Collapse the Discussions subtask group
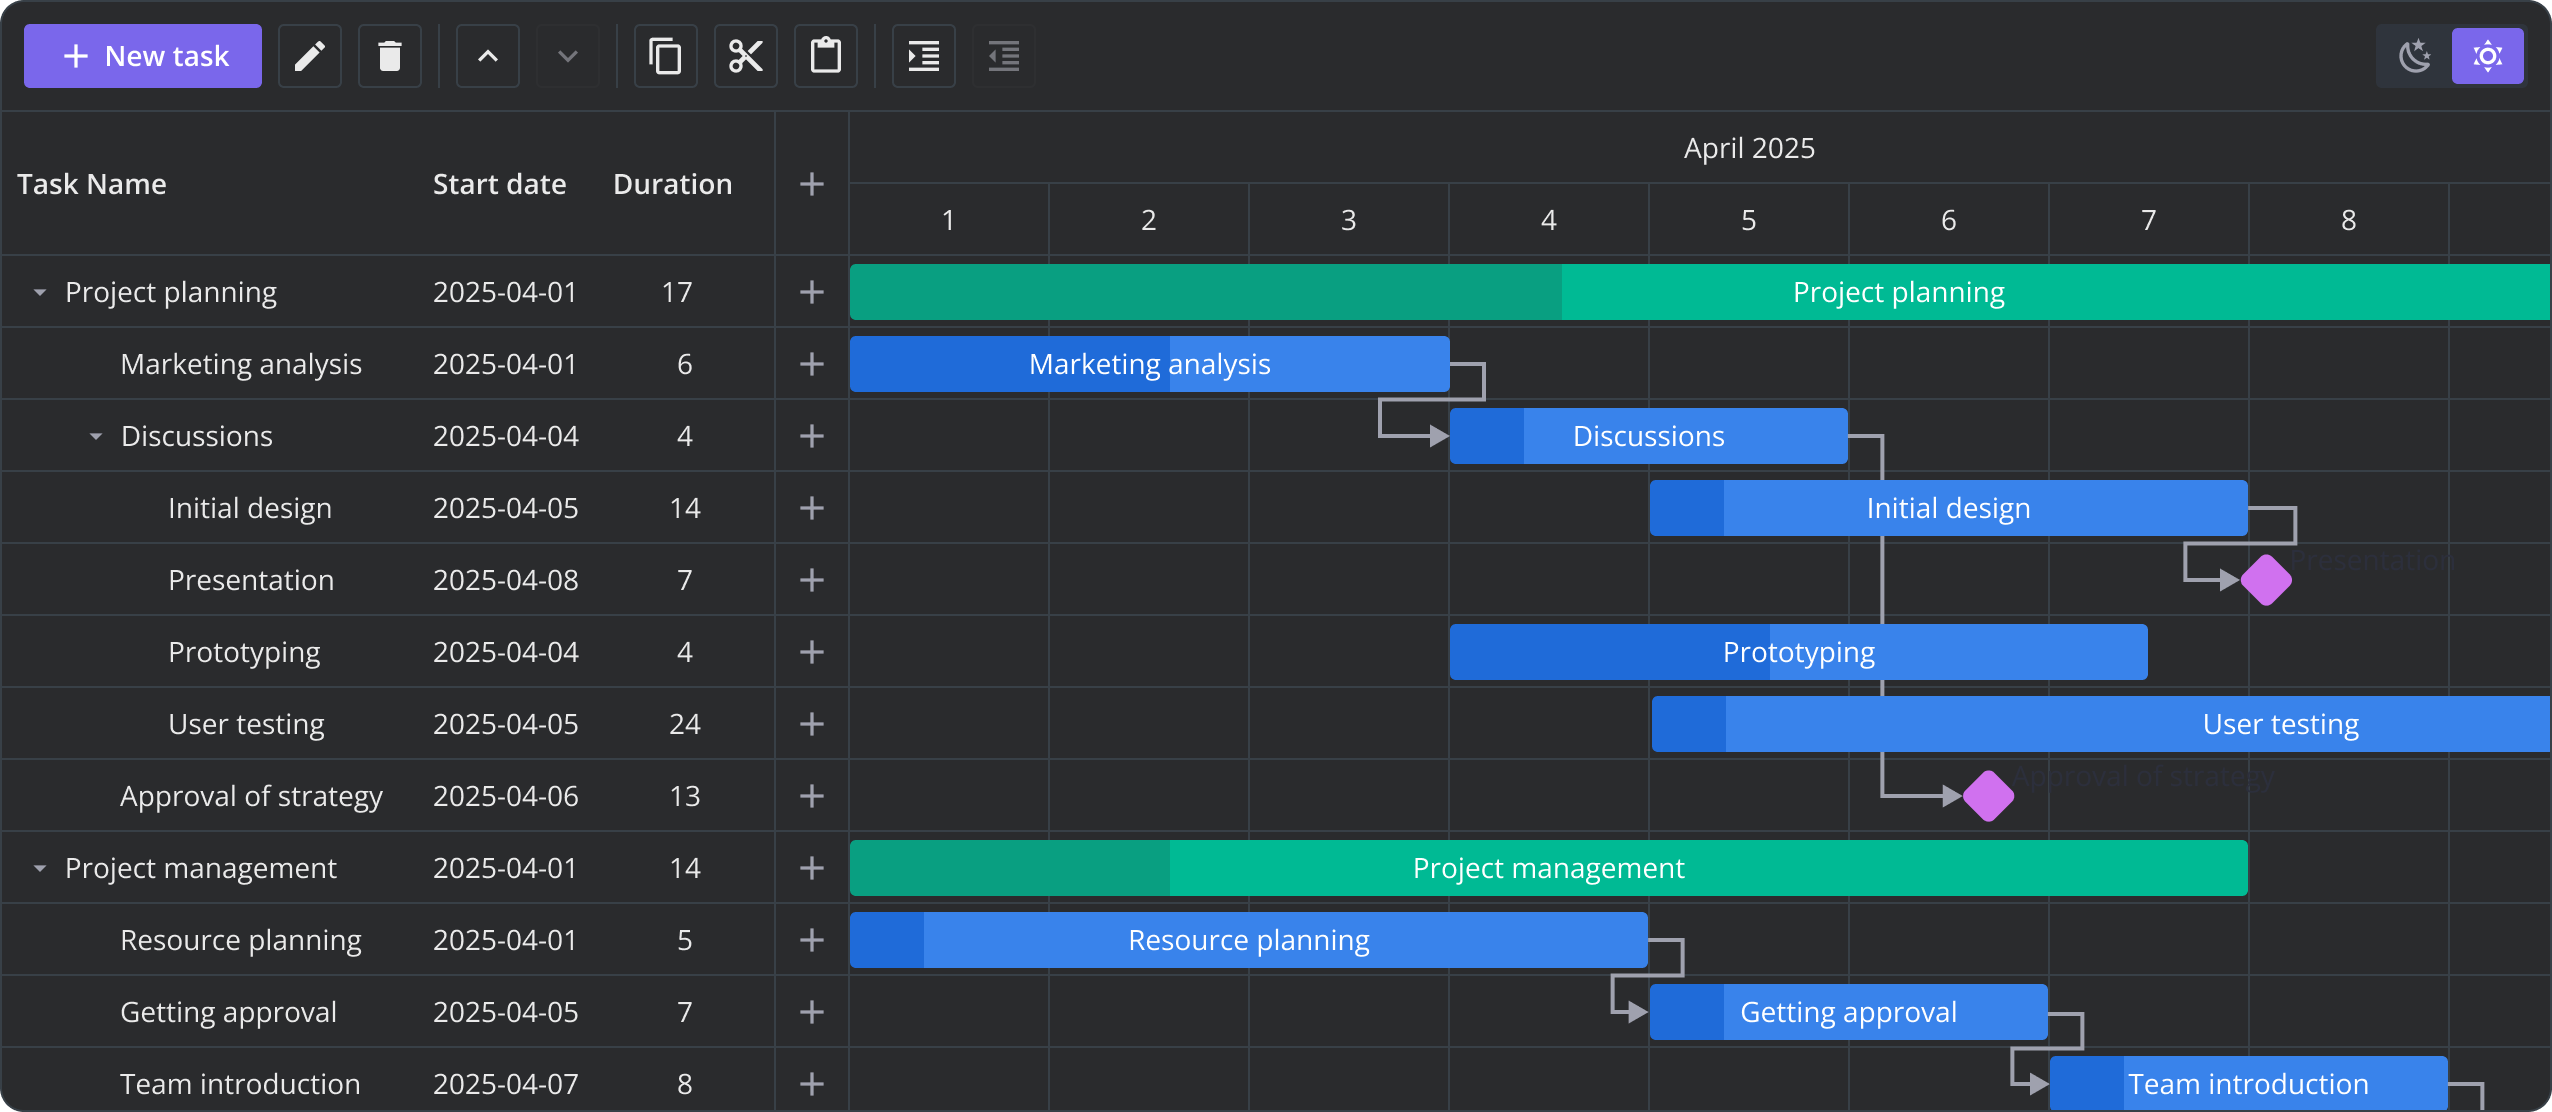The height and width of the screenshot is (1112, 2552). coord(96,436)
